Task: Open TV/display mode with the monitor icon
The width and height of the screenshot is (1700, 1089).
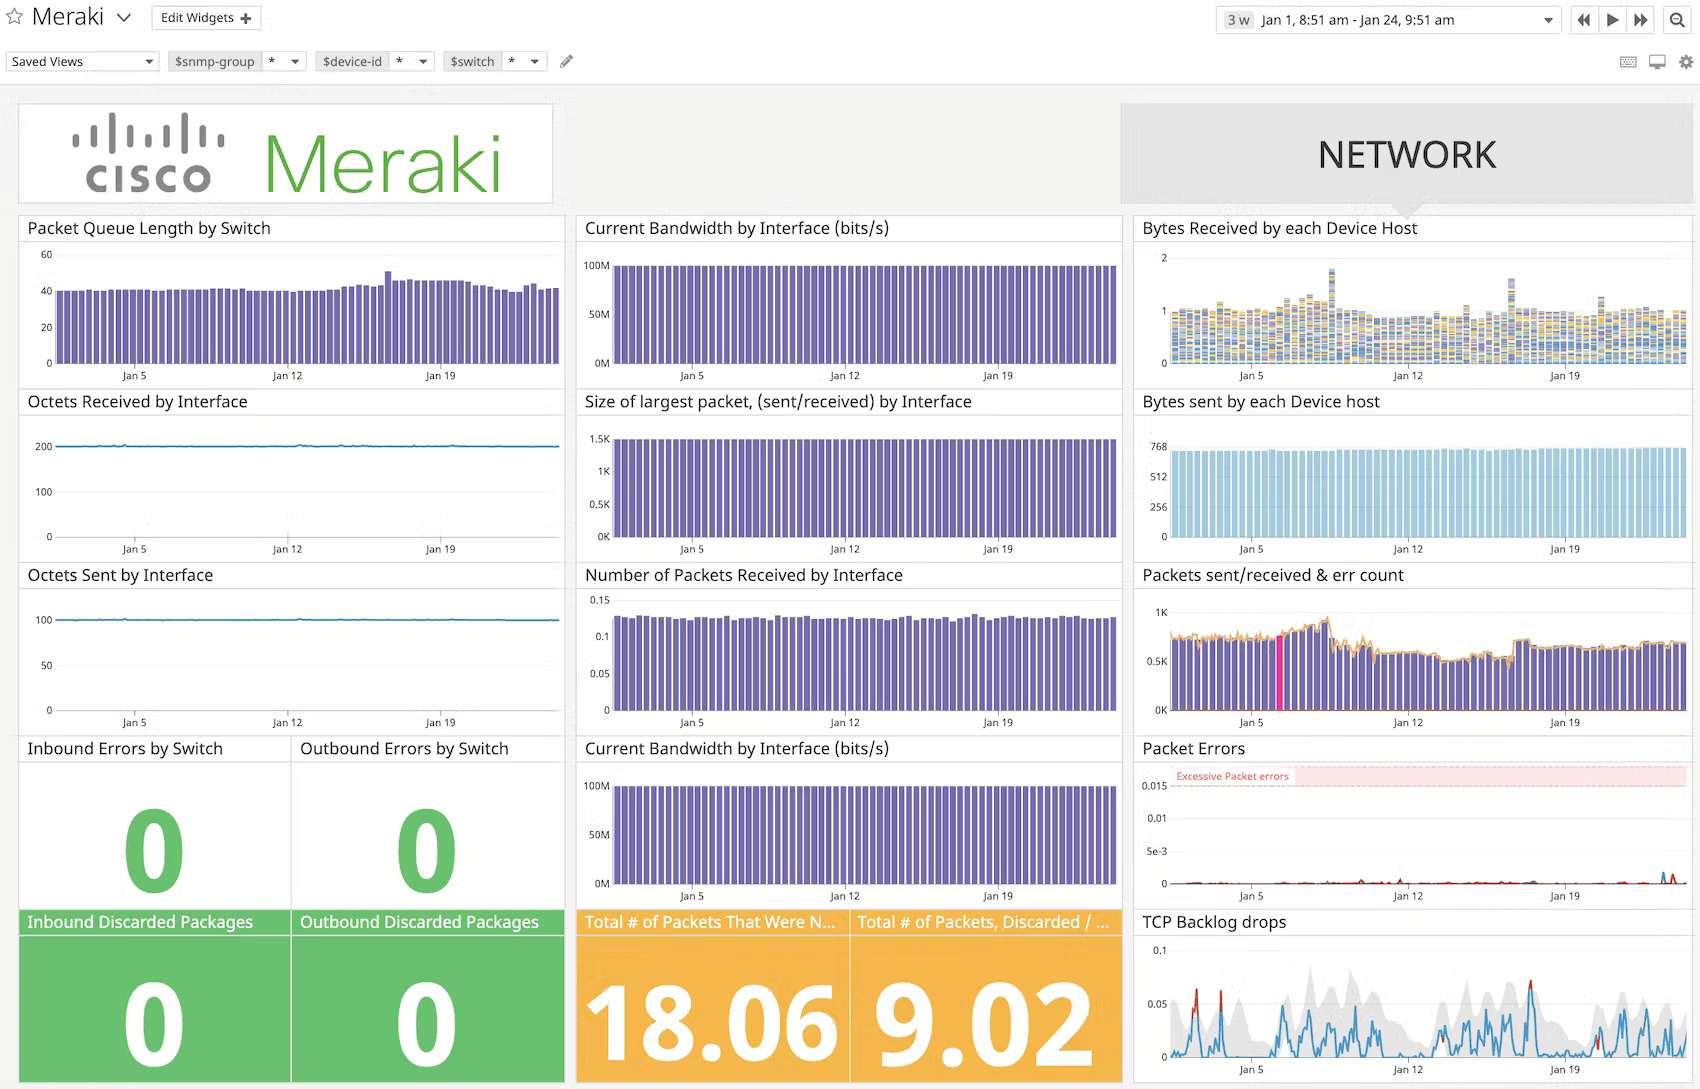Action: (1655, 61)
